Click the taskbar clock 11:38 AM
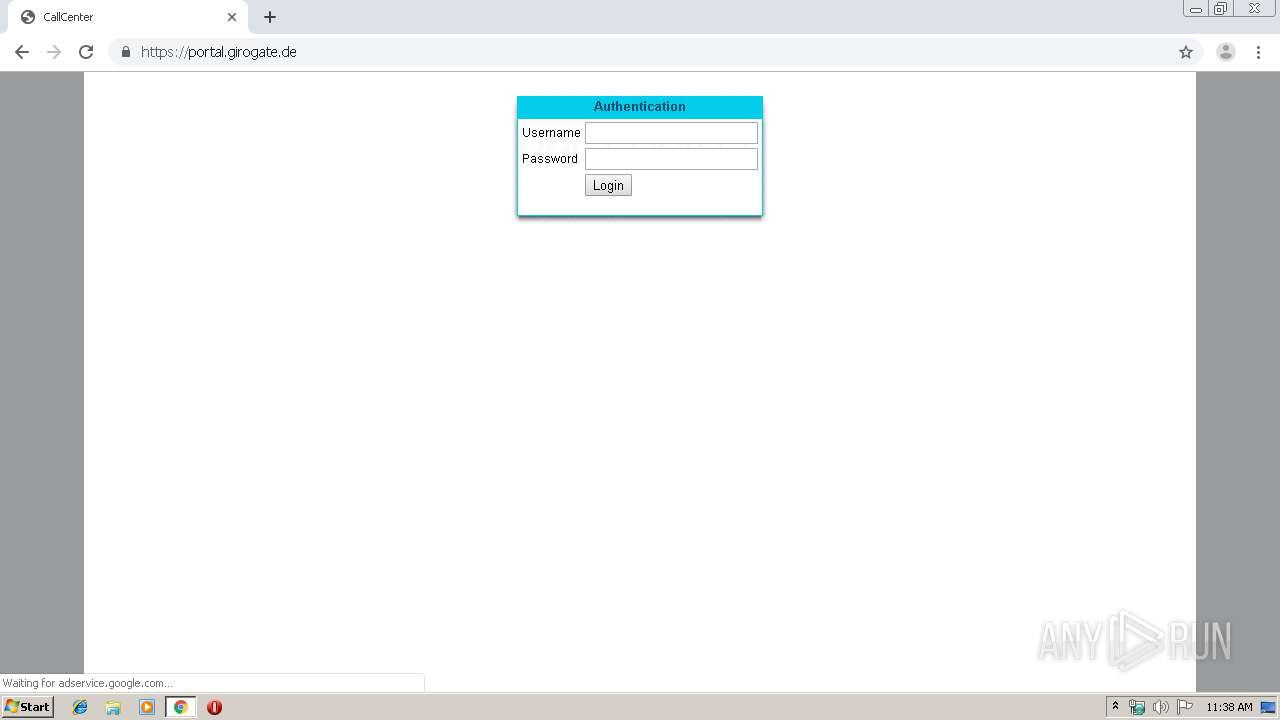The width and height of the screenshot is (1280, 720). click(x=1229, y=707)
